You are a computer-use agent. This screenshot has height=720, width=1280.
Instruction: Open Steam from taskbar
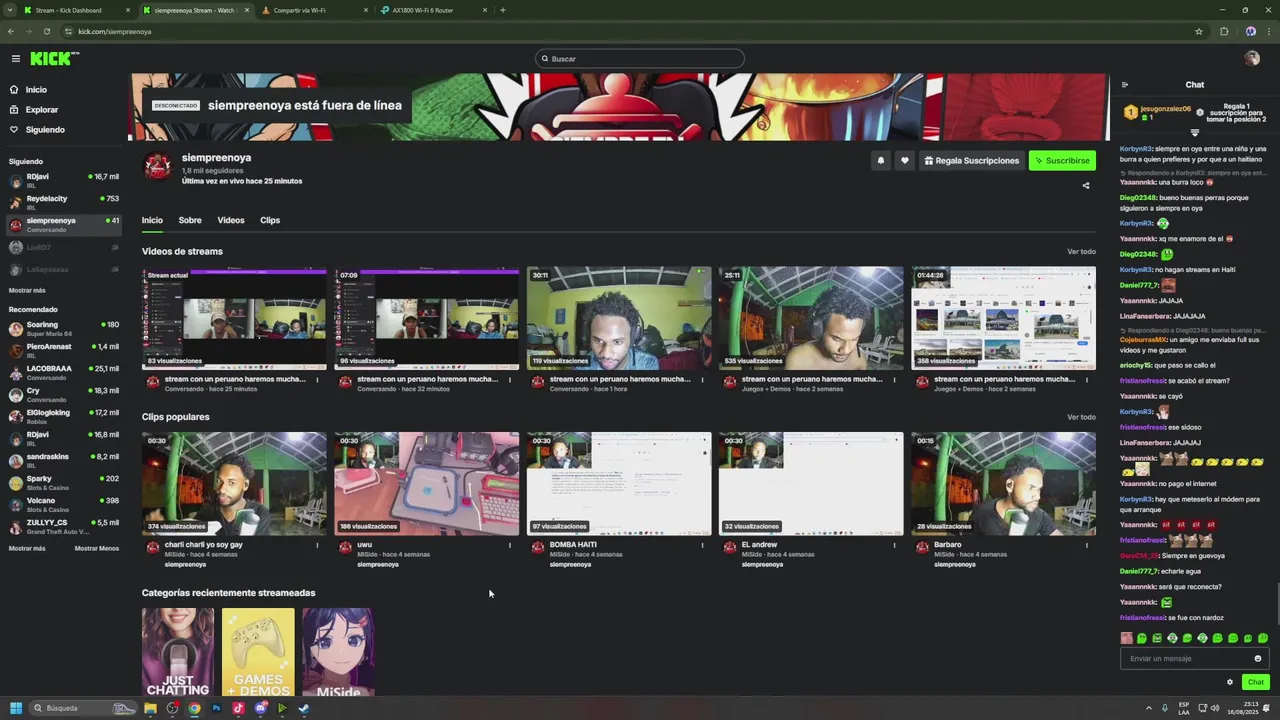(x=304, y=708)
